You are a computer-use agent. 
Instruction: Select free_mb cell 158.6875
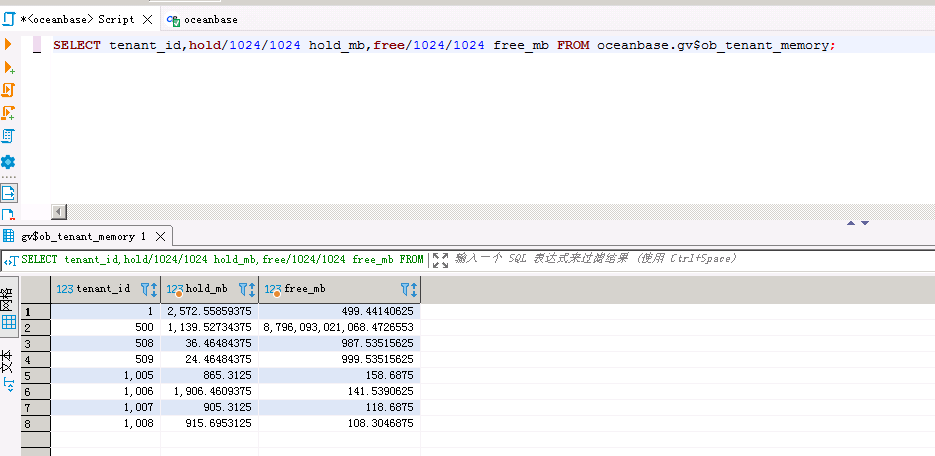(339, 376)
